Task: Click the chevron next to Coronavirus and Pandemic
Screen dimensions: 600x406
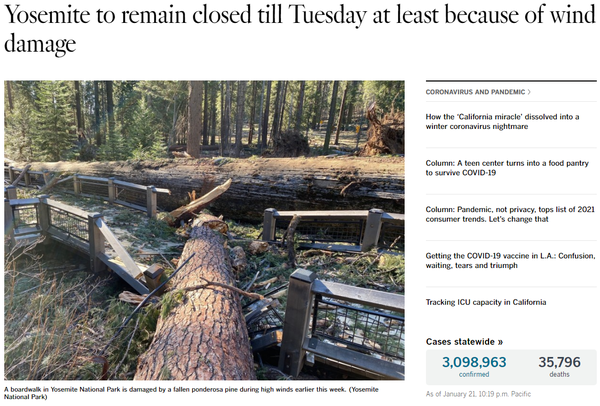Action: click(529, 92)
